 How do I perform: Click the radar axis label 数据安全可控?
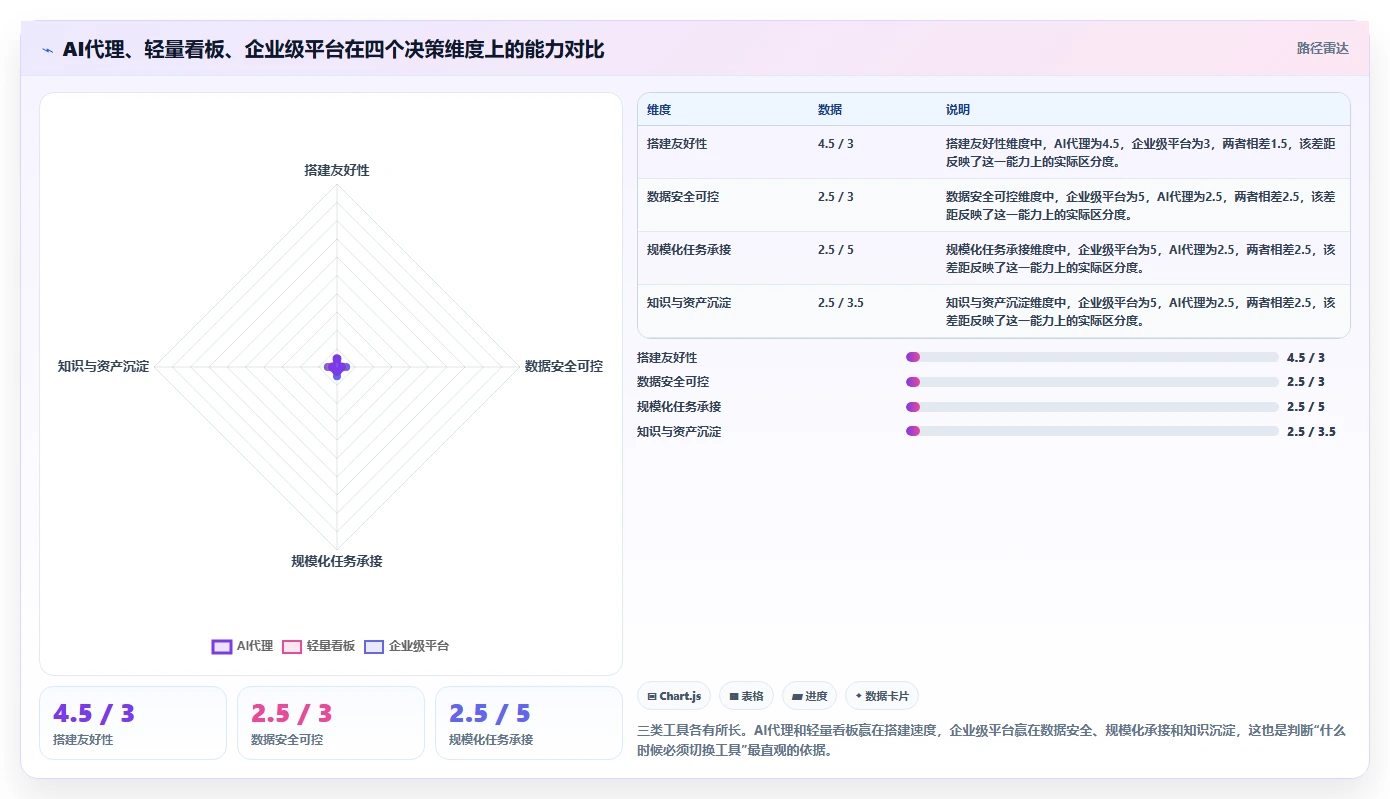564,367
